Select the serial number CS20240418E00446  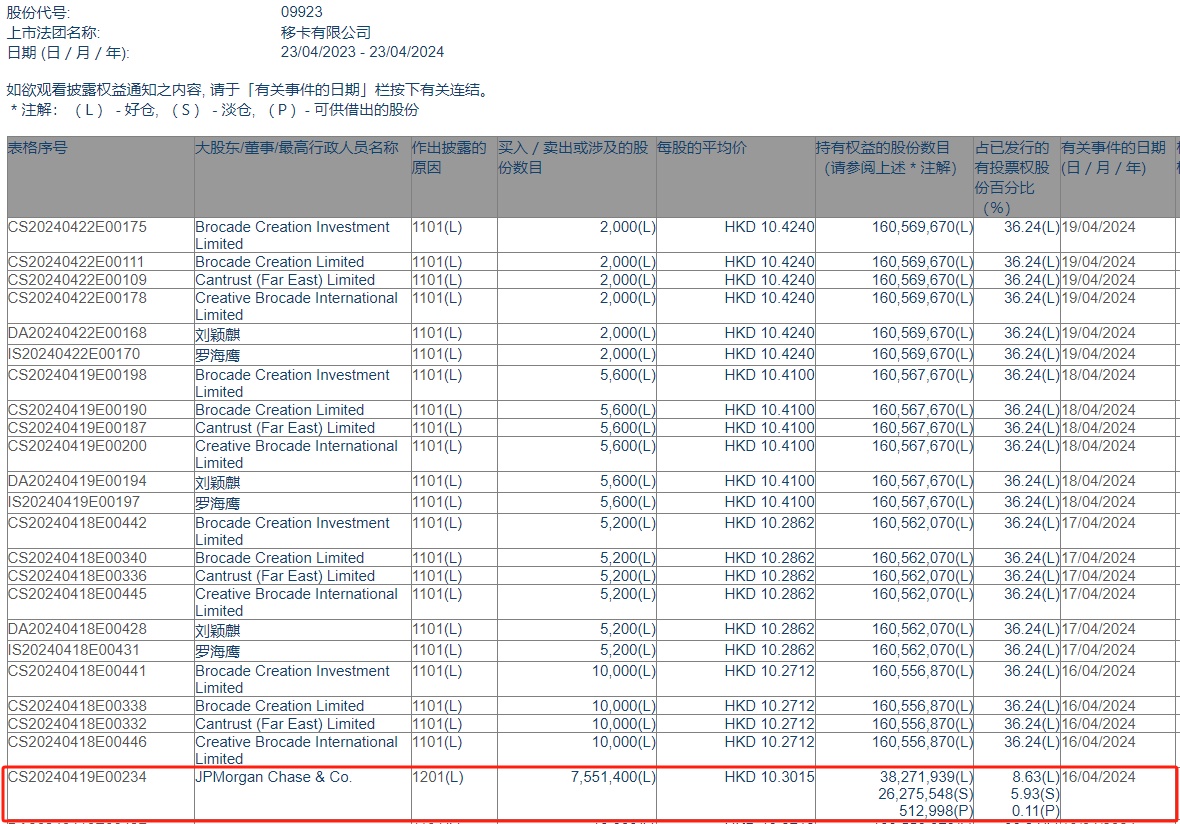tap(78, 742)
